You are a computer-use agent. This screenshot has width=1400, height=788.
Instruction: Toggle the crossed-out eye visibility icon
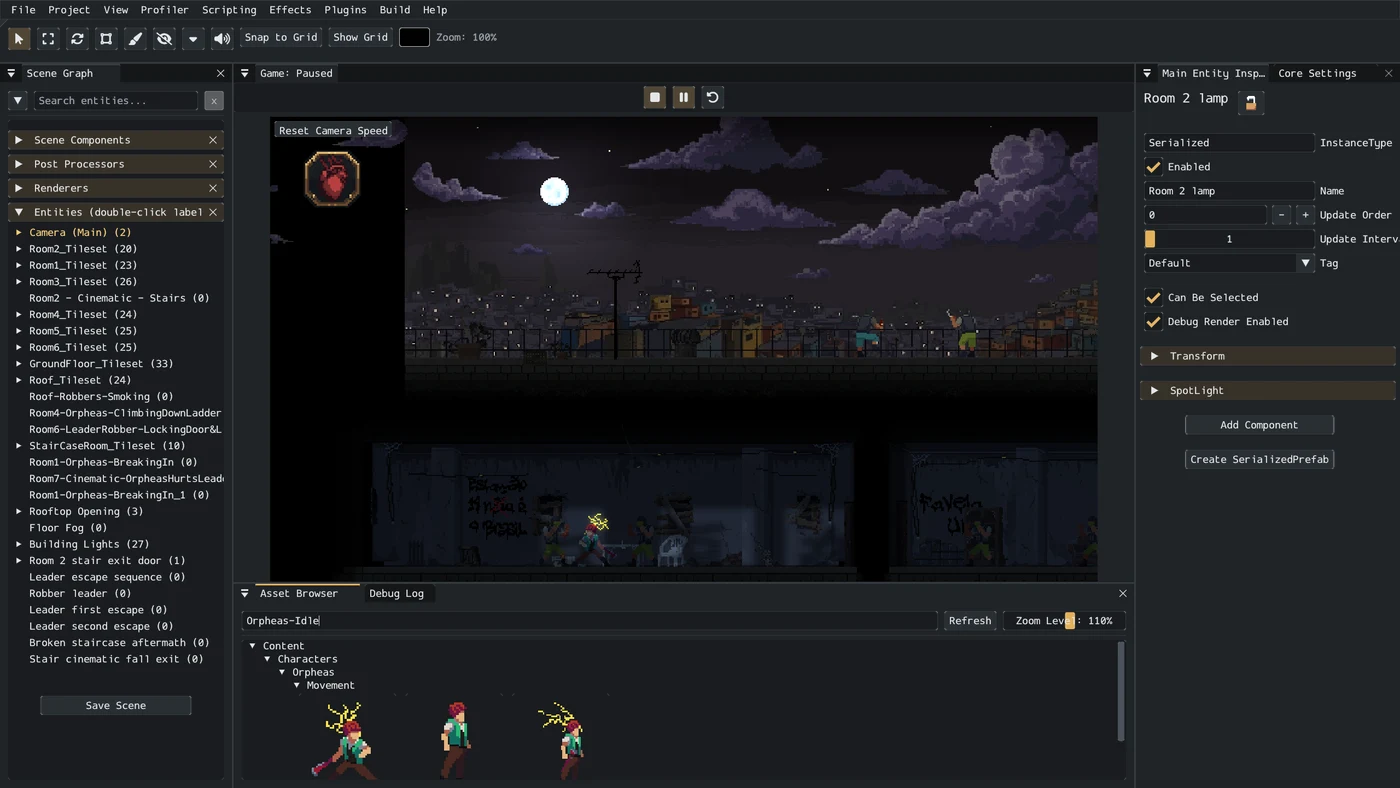coord(164,39)
